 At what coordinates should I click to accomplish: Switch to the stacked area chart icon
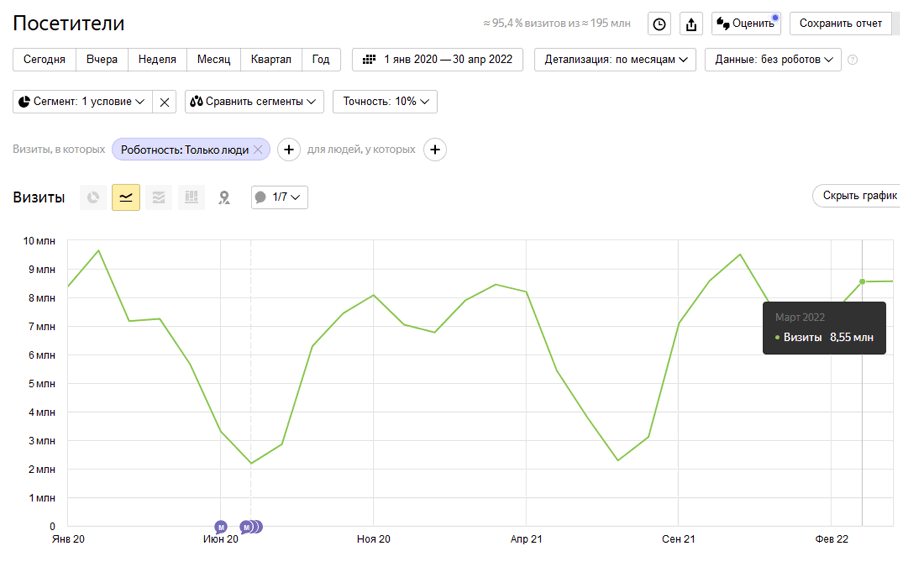coord(158,197)
